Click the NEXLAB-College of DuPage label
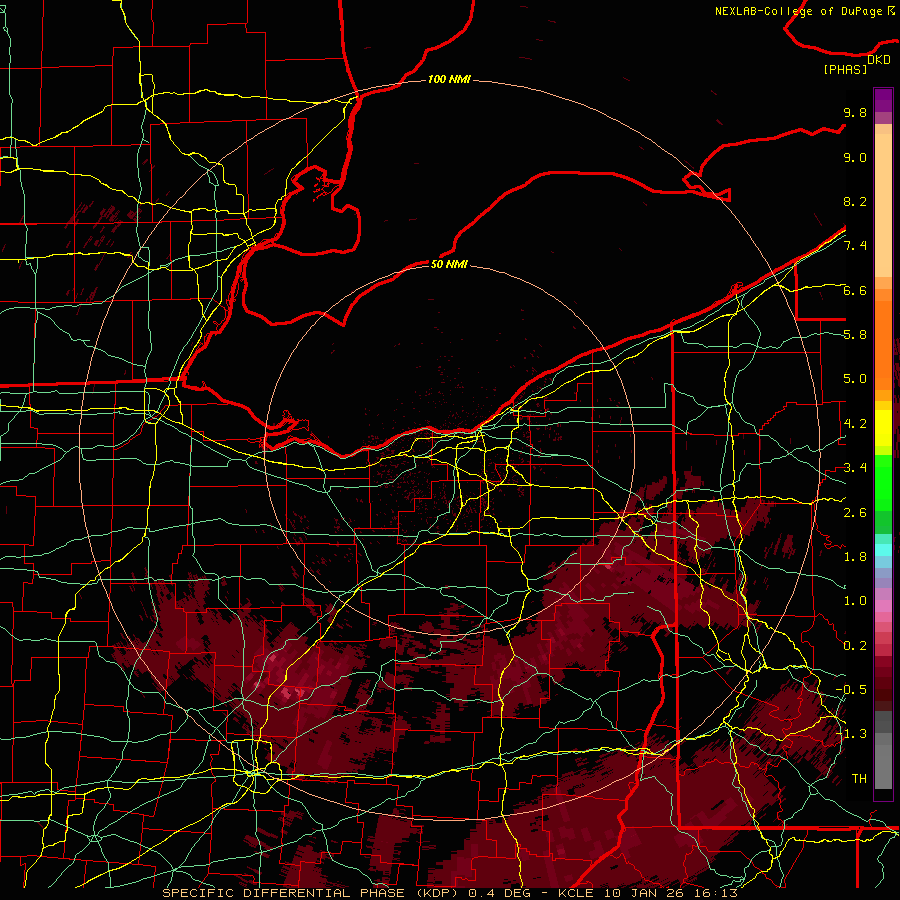This screenshot has height=900, width=900. (798, 11)
